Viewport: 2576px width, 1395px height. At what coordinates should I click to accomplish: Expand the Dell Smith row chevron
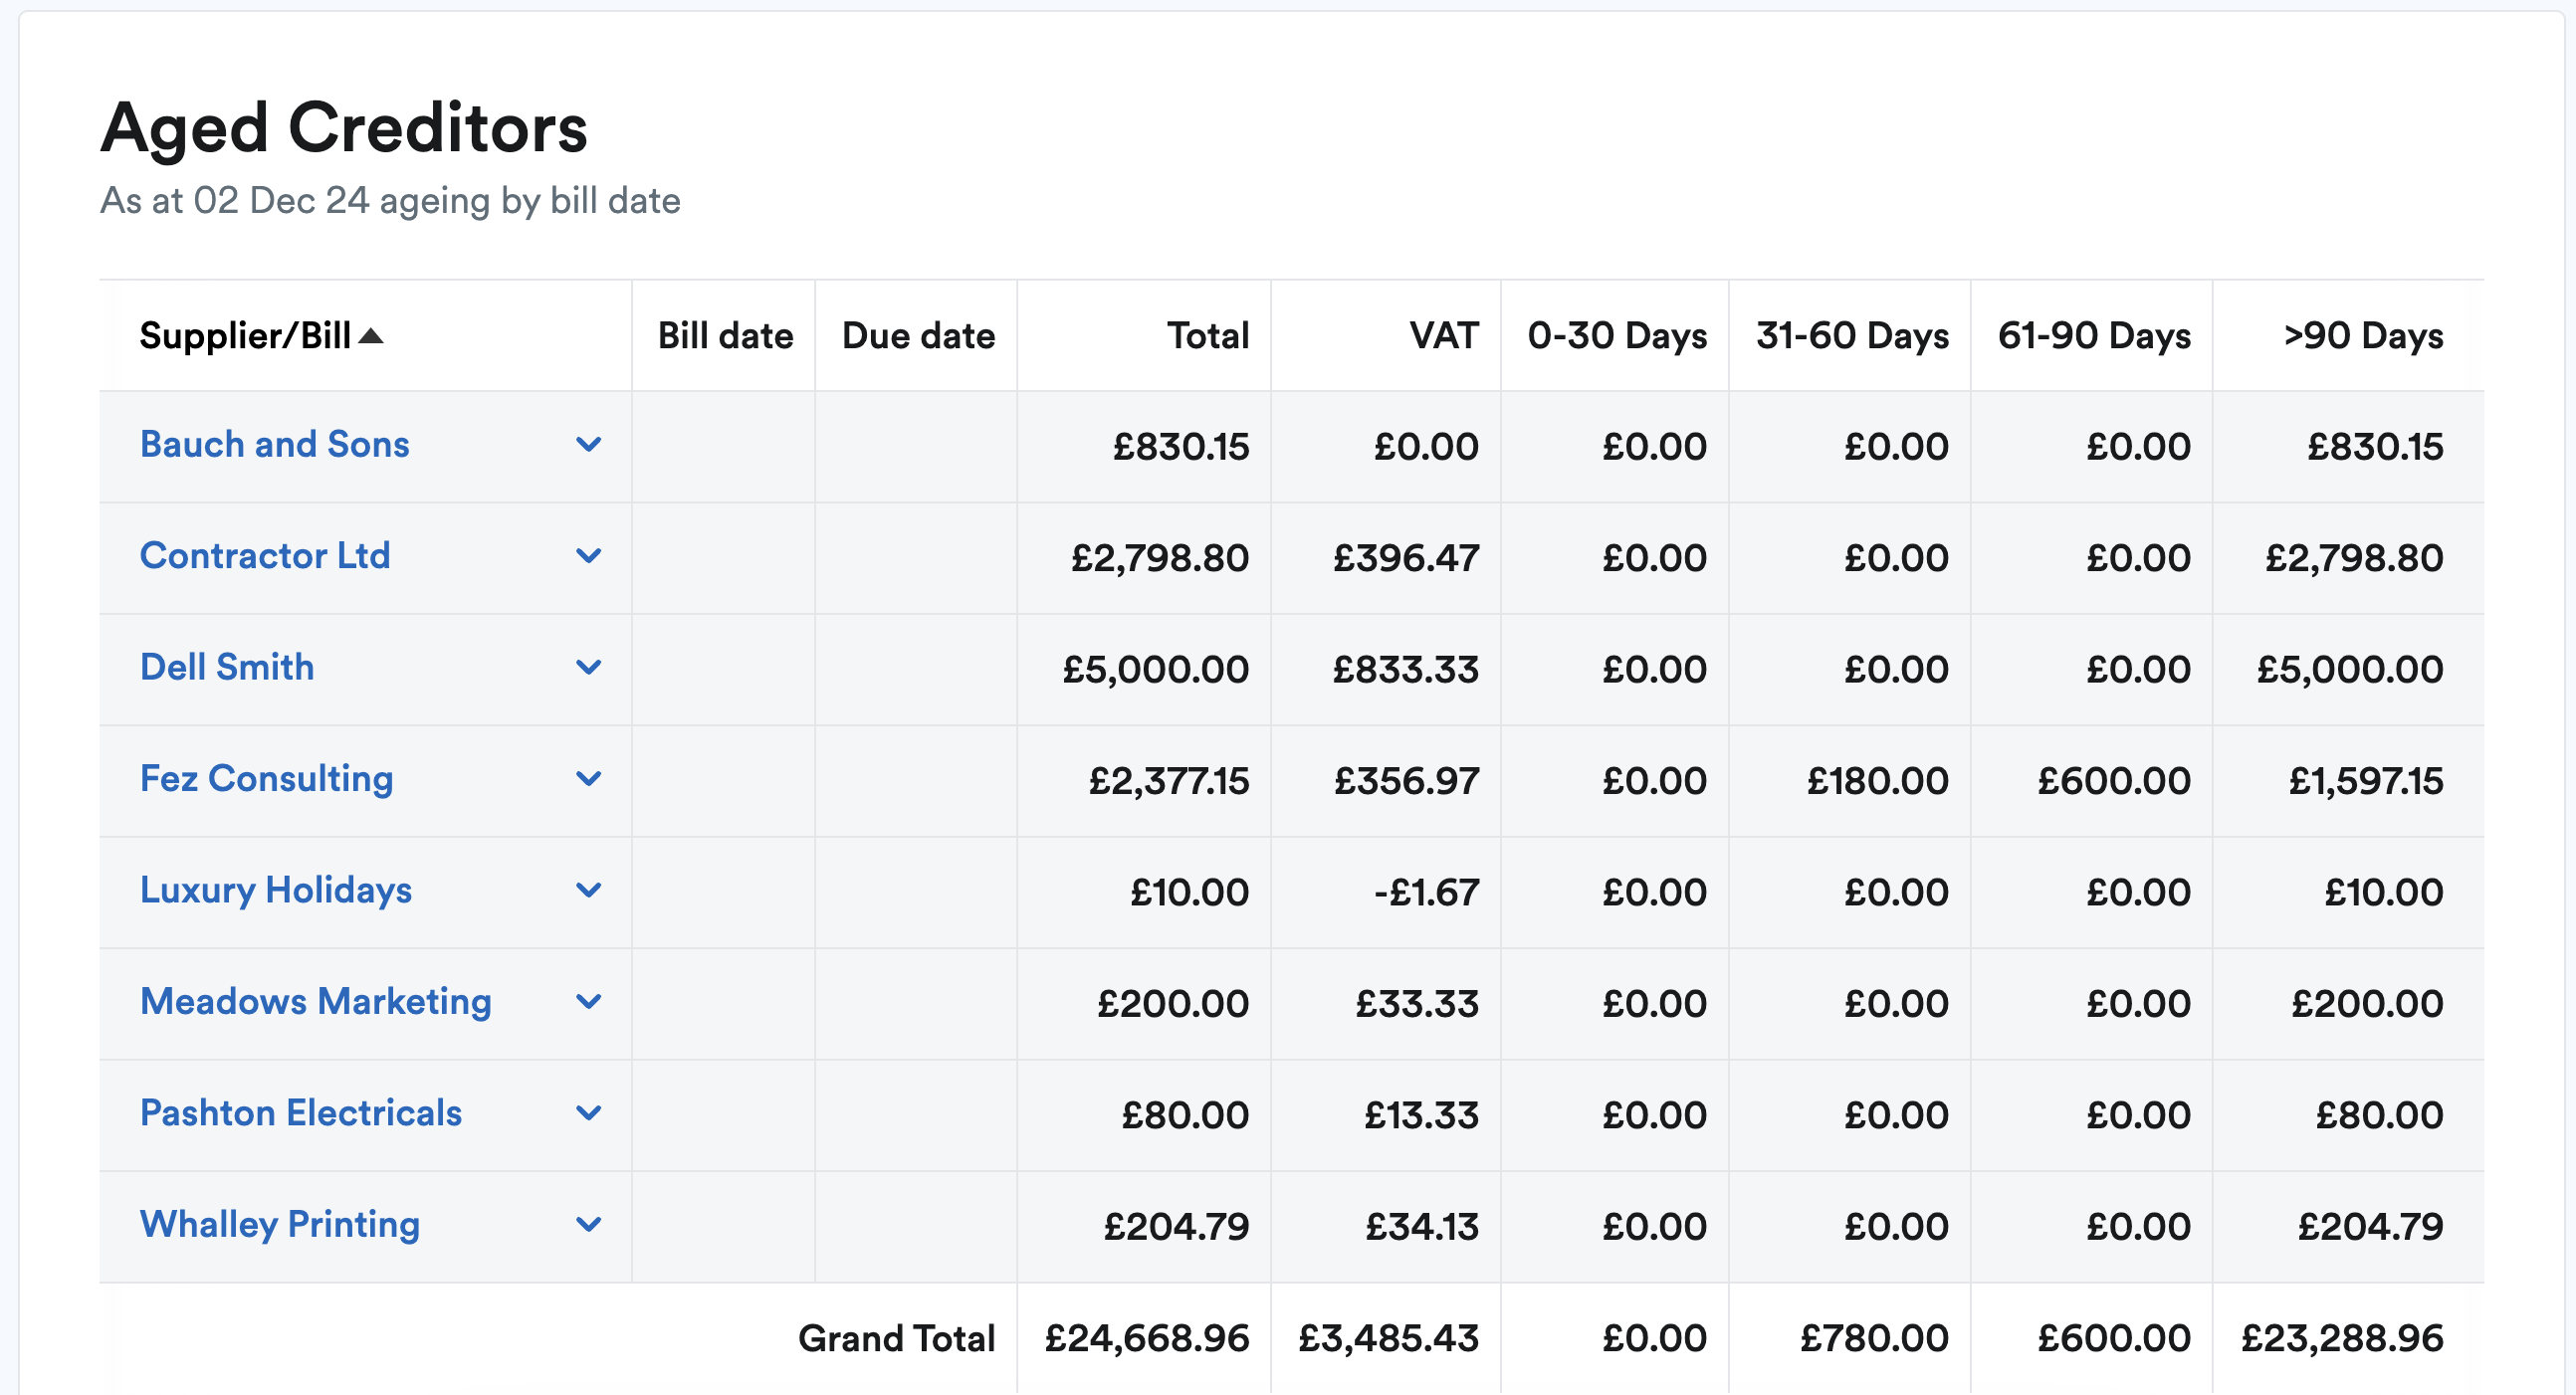pyautogui.click(x=589, y=667)
